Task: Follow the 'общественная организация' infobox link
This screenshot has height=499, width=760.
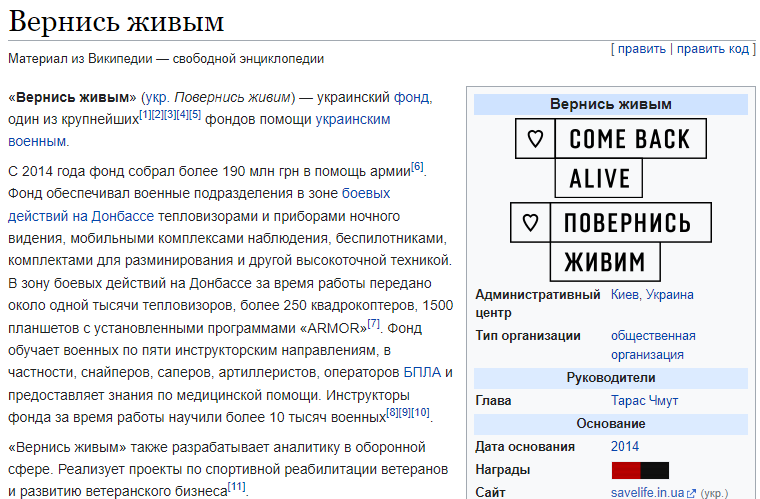Action: coord(653,345)
